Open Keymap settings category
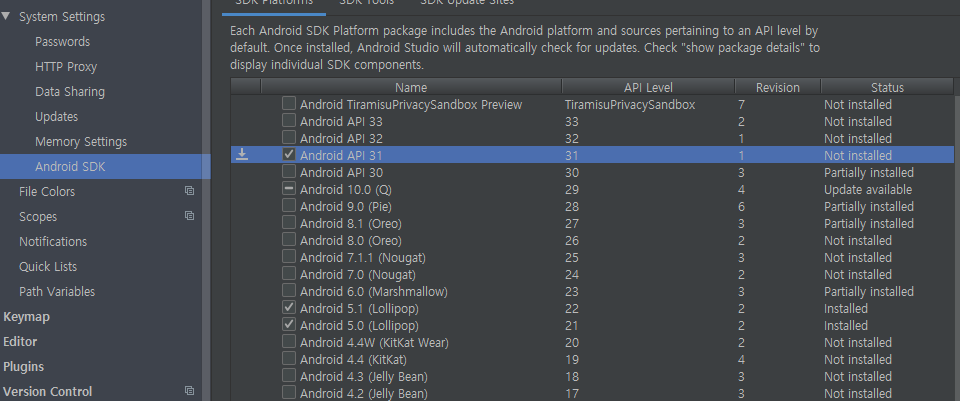Viewport: 960px width, 401px height. click(26, 317)
